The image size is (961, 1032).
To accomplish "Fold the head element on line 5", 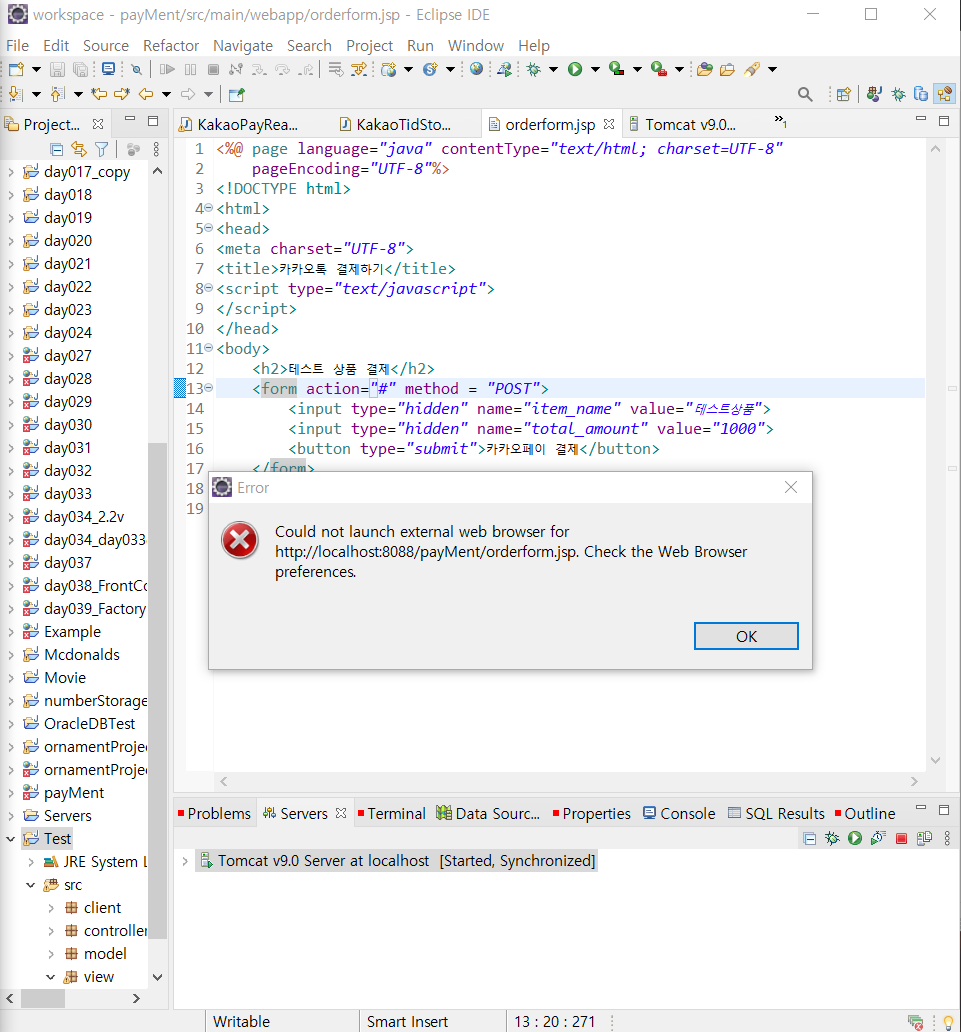I will (209, 228).
